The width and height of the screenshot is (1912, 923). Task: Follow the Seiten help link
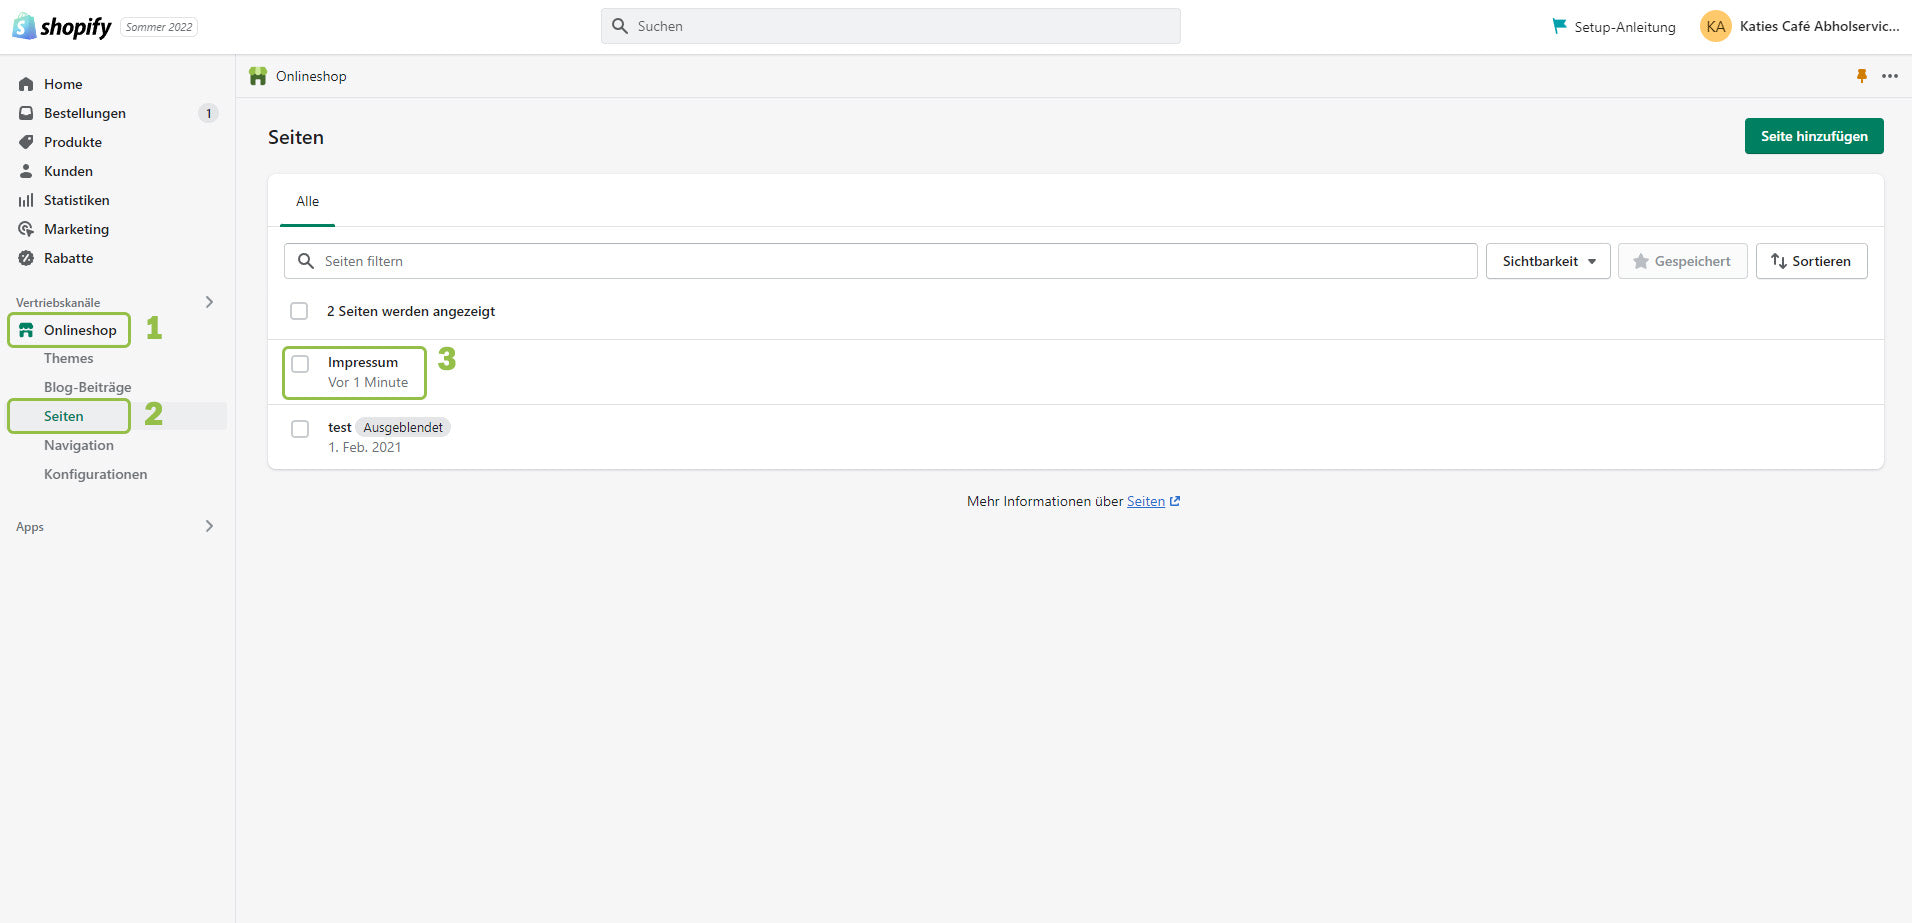tap(1146, 501)
